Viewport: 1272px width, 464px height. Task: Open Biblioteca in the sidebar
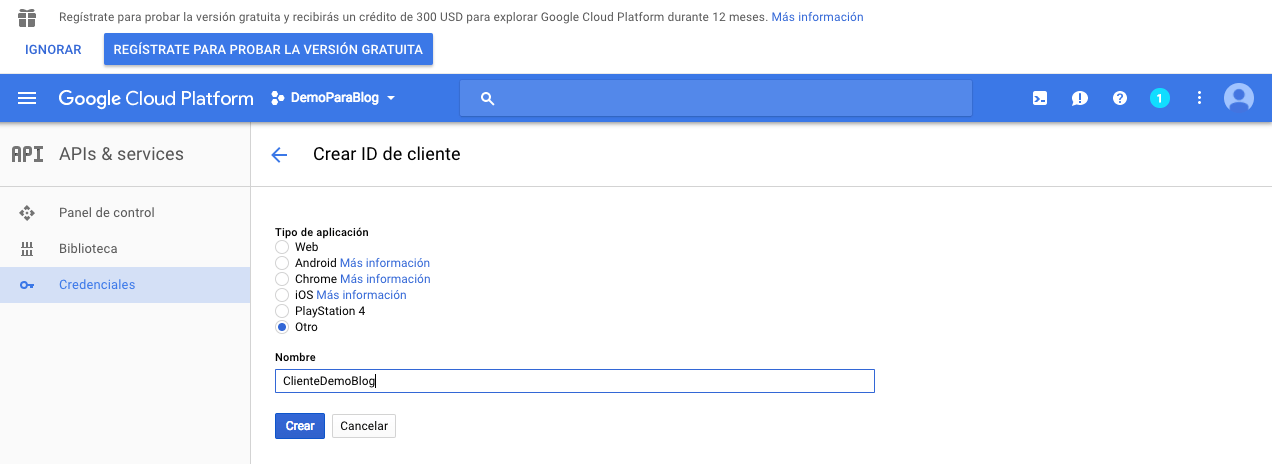point(88,249)
